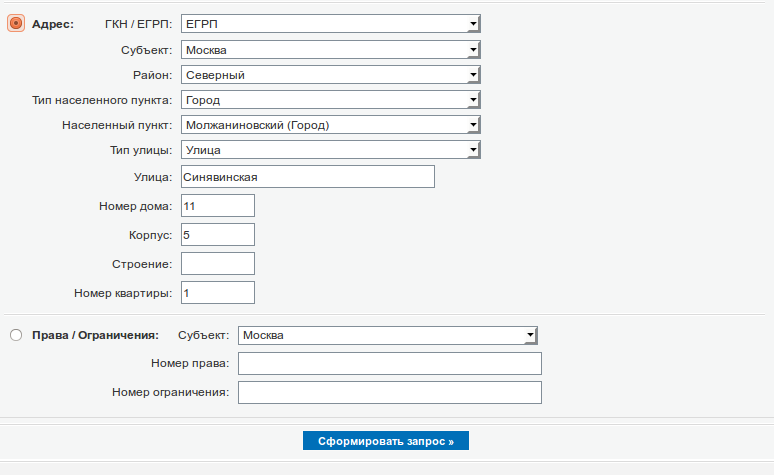Focus the Корпус input field
This screenshot has height=475, width=774.
[218, 234]
